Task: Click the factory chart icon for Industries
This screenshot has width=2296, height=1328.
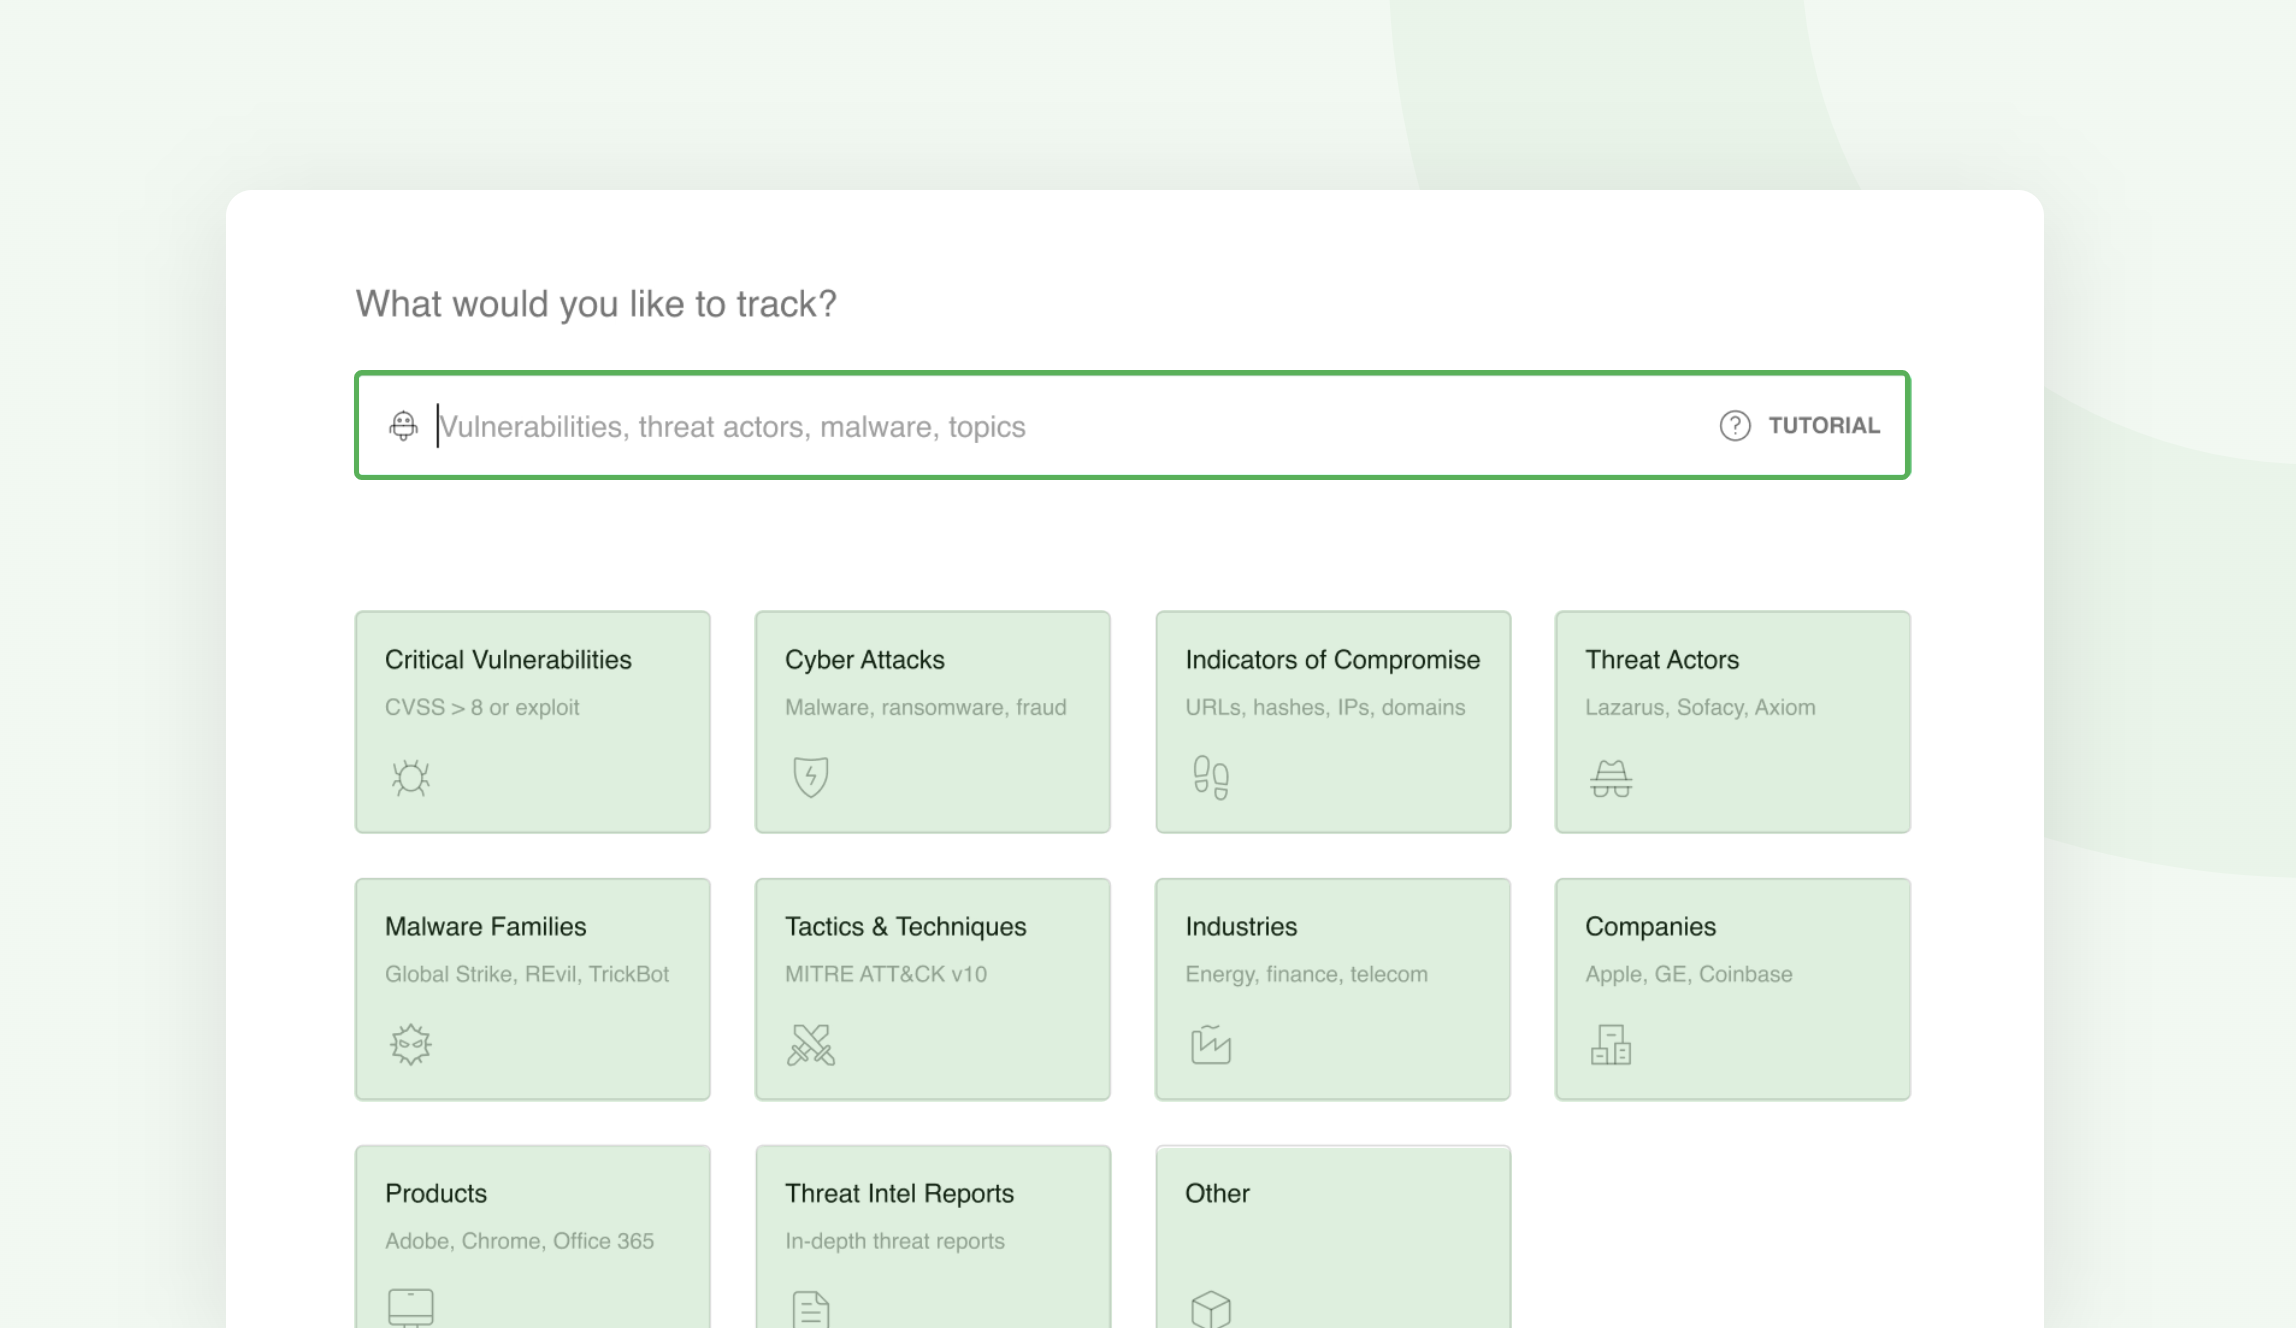Action: tap(1210, 1044)
